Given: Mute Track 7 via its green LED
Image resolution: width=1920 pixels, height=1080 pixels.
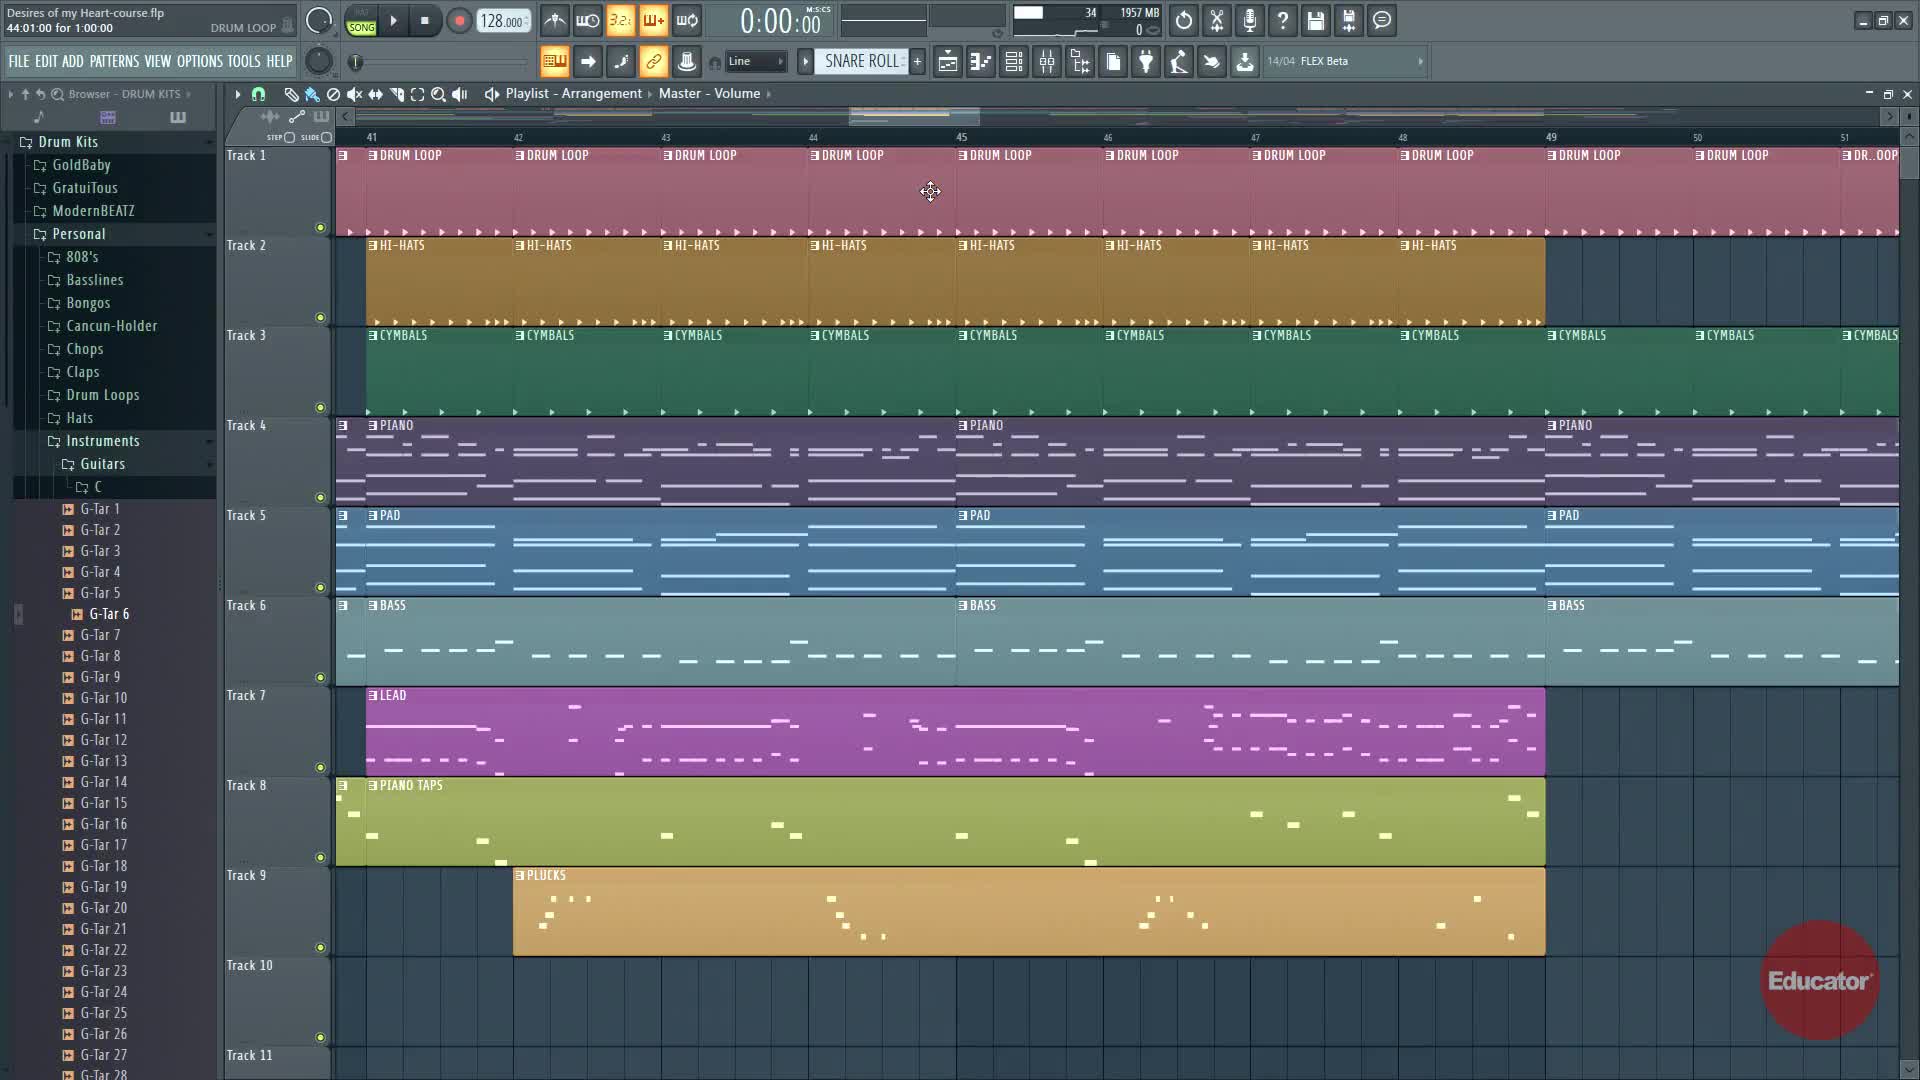Looking at the screenshot, I should coord(320,767).
